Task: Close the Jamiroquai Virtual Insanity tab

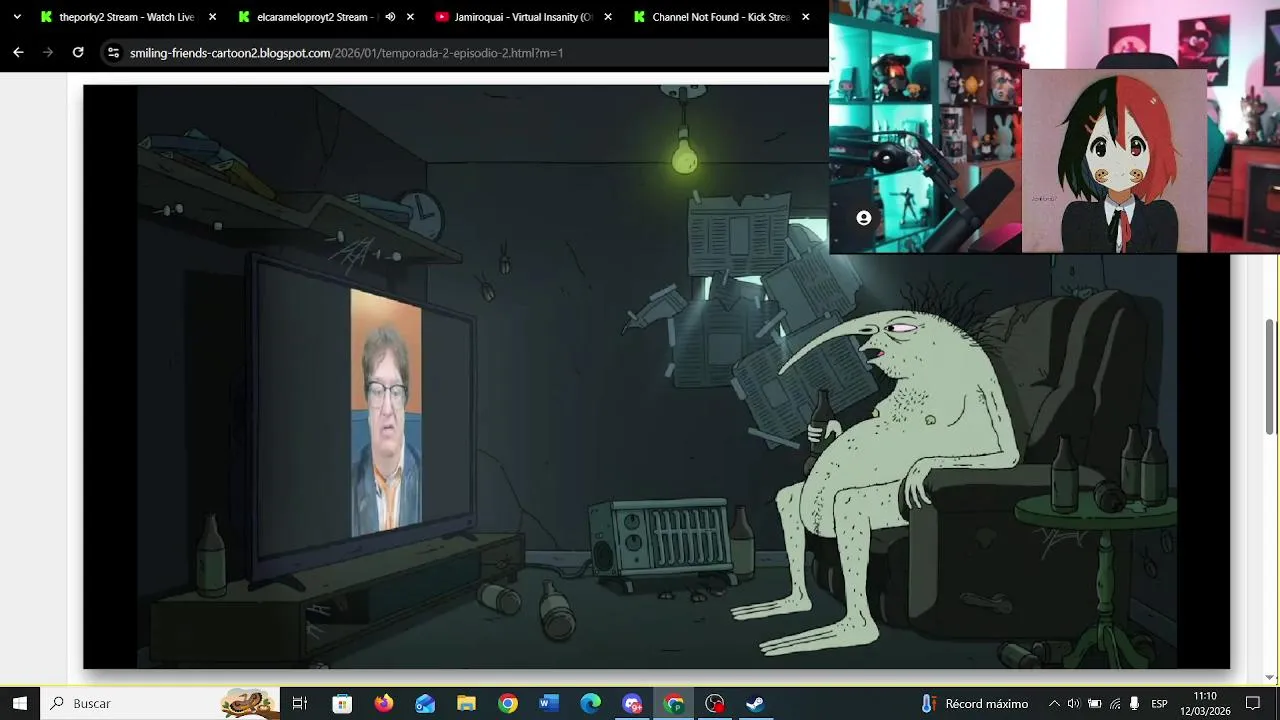Action: pyautogui.click(x=609, y=17)
